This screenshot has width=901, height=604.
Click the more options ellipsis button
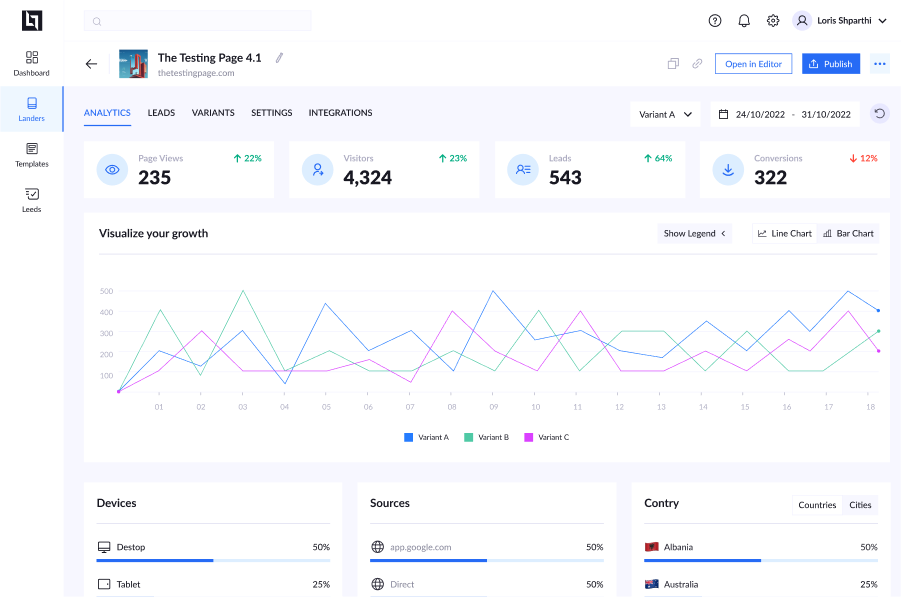(x=878, y=63)
